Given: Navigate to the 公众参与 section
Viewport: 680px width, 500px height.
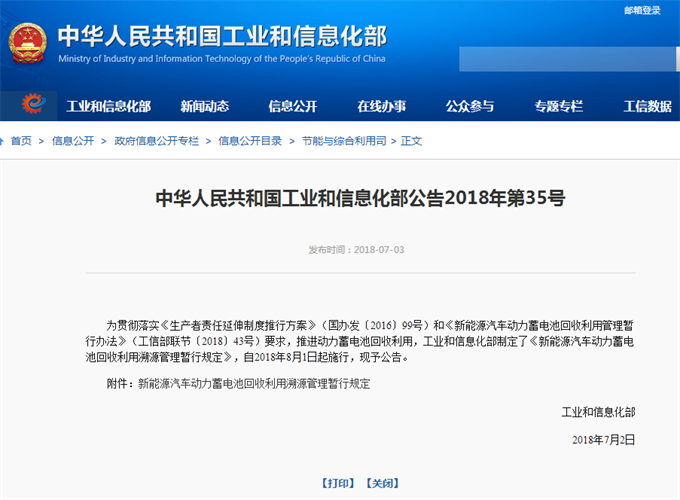Looking at the screenshot, I should pyautogui.click(x=469, y=106).
